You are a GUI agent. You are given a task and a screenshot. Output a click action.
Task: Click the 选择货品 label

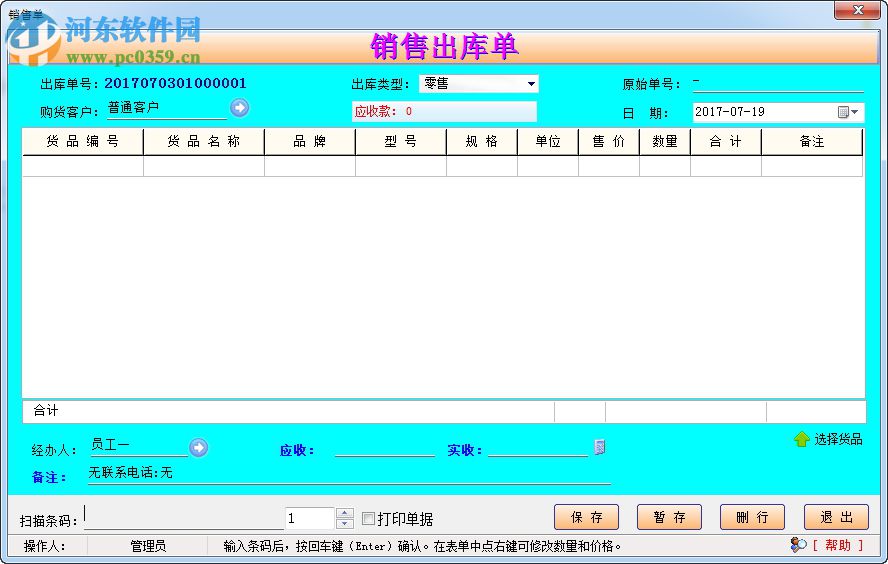click(838, 439)
